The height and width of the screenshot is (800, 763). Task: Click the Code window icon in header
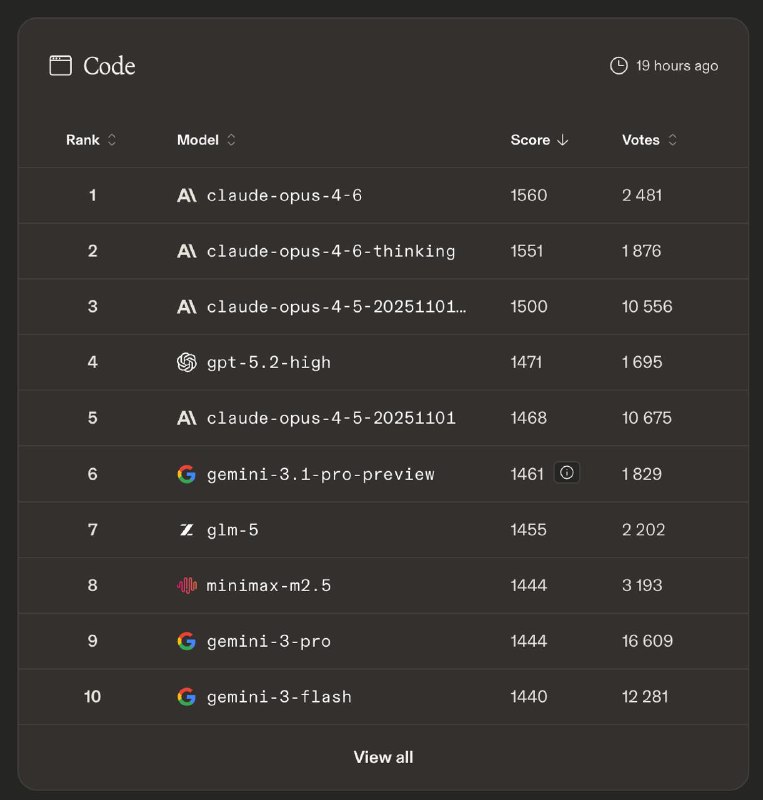tap(61, 66)
